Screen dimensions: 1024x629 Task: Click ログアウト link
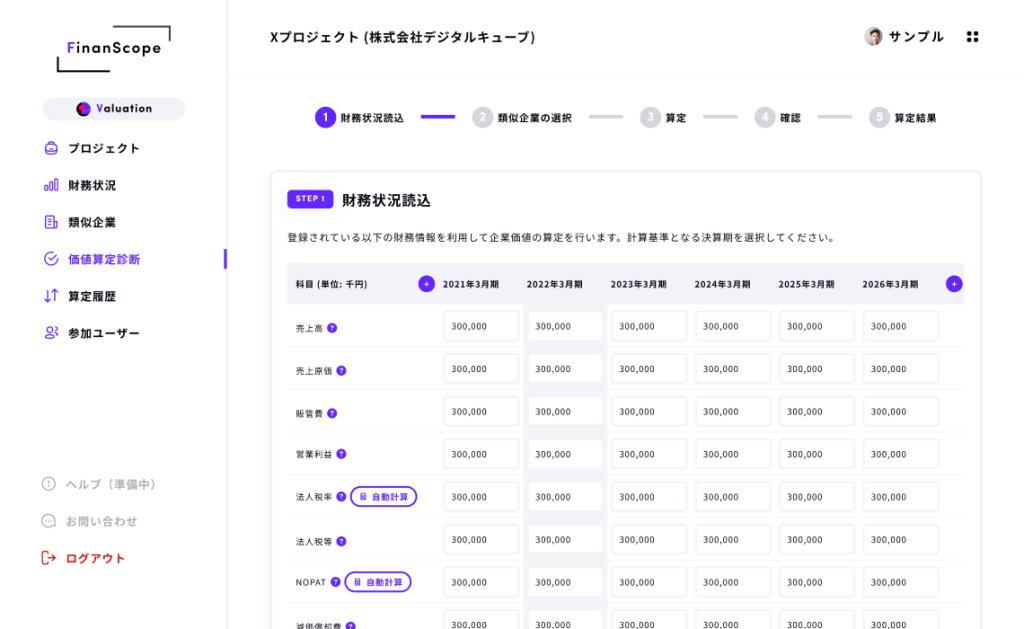click(95, 558)
